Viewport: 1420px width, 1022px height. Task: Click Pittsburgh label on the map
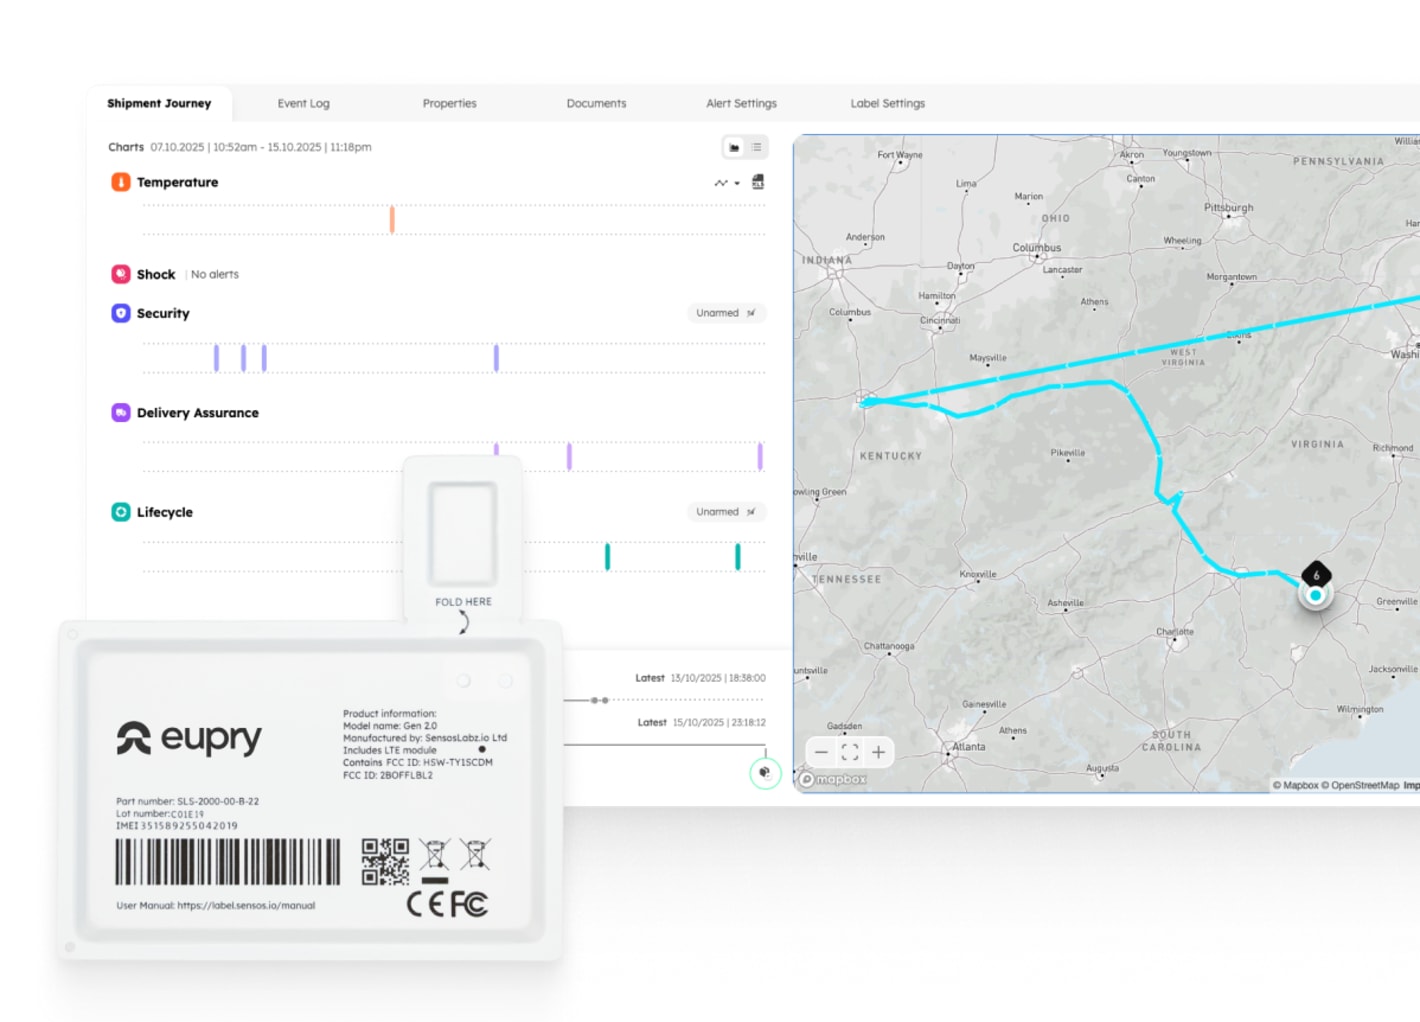tap(1229, 207)
